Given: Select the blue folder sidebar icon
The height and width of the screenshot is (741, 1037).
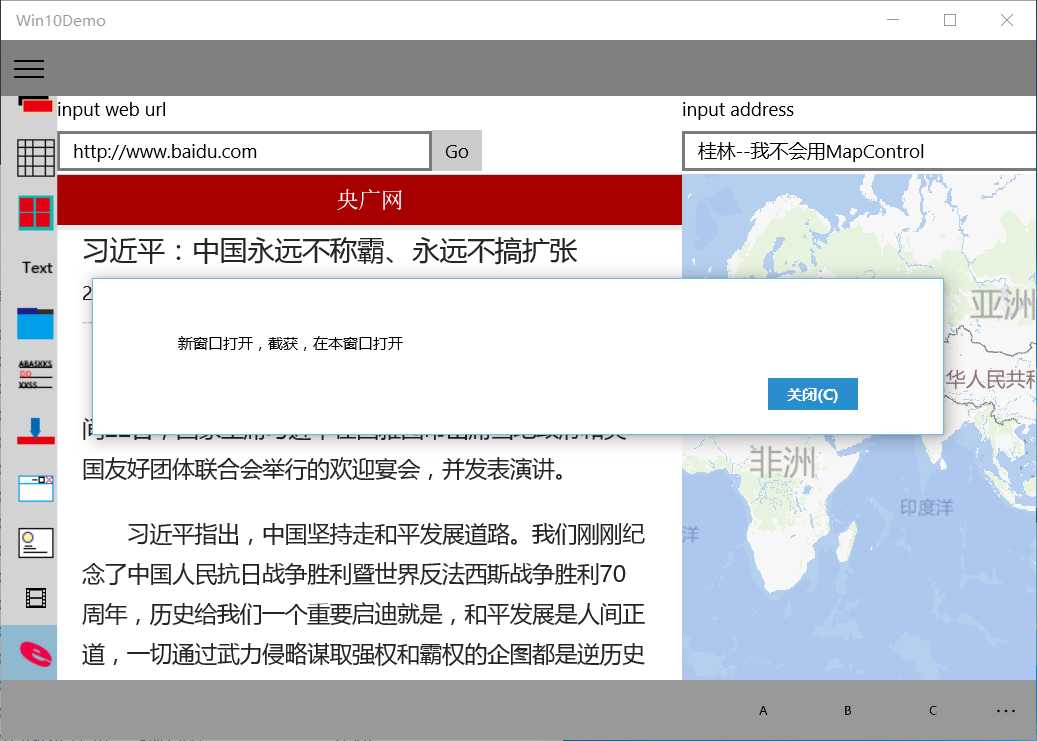Looking at the screenshot, I should pyautogui.click(x=36, y=324).
